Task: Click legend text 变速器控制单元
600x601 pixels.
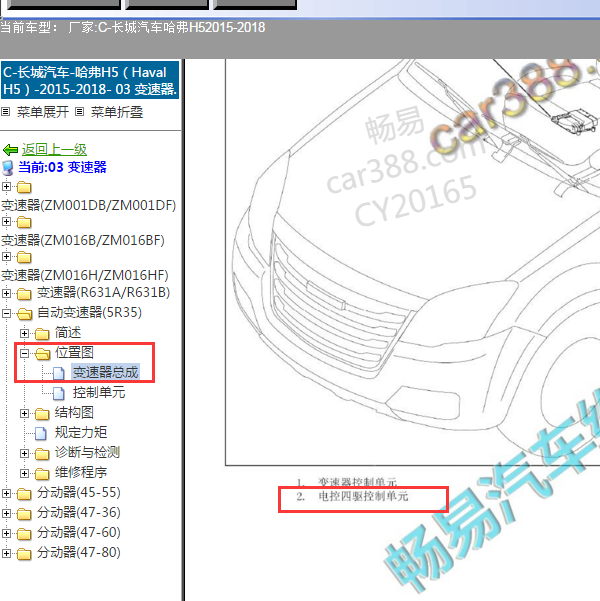Action: click(357, 482)
